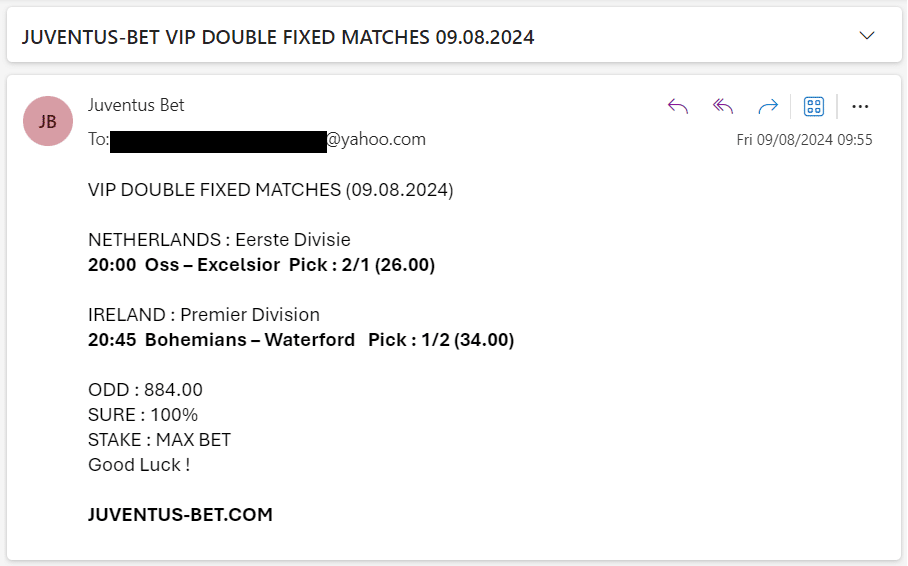Image resolution: width=908 pixels, height=566 pixels.
Task: Click the Fri 09/08/2024 09:55 timestamp
Action: (x=804, y=140)
